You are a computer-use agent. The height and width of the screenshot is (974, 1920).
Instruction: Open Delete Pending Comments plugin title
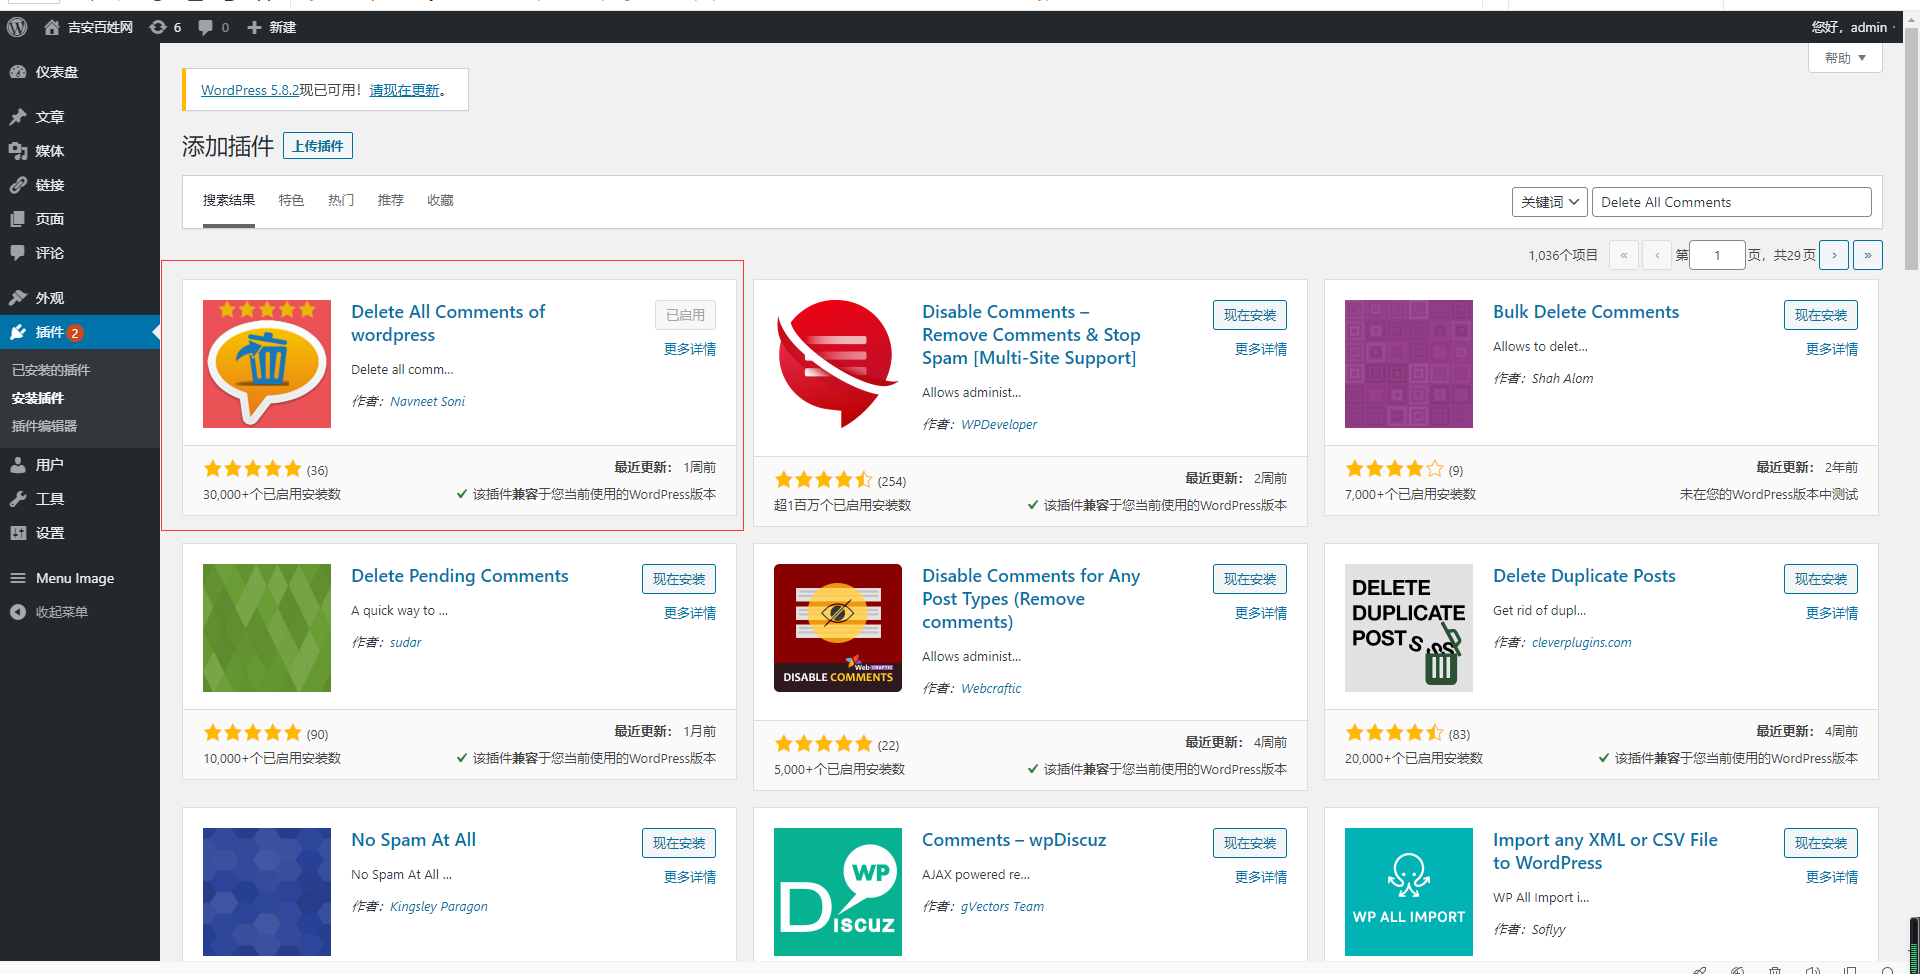pyautogui.click(x=460, y=576)
